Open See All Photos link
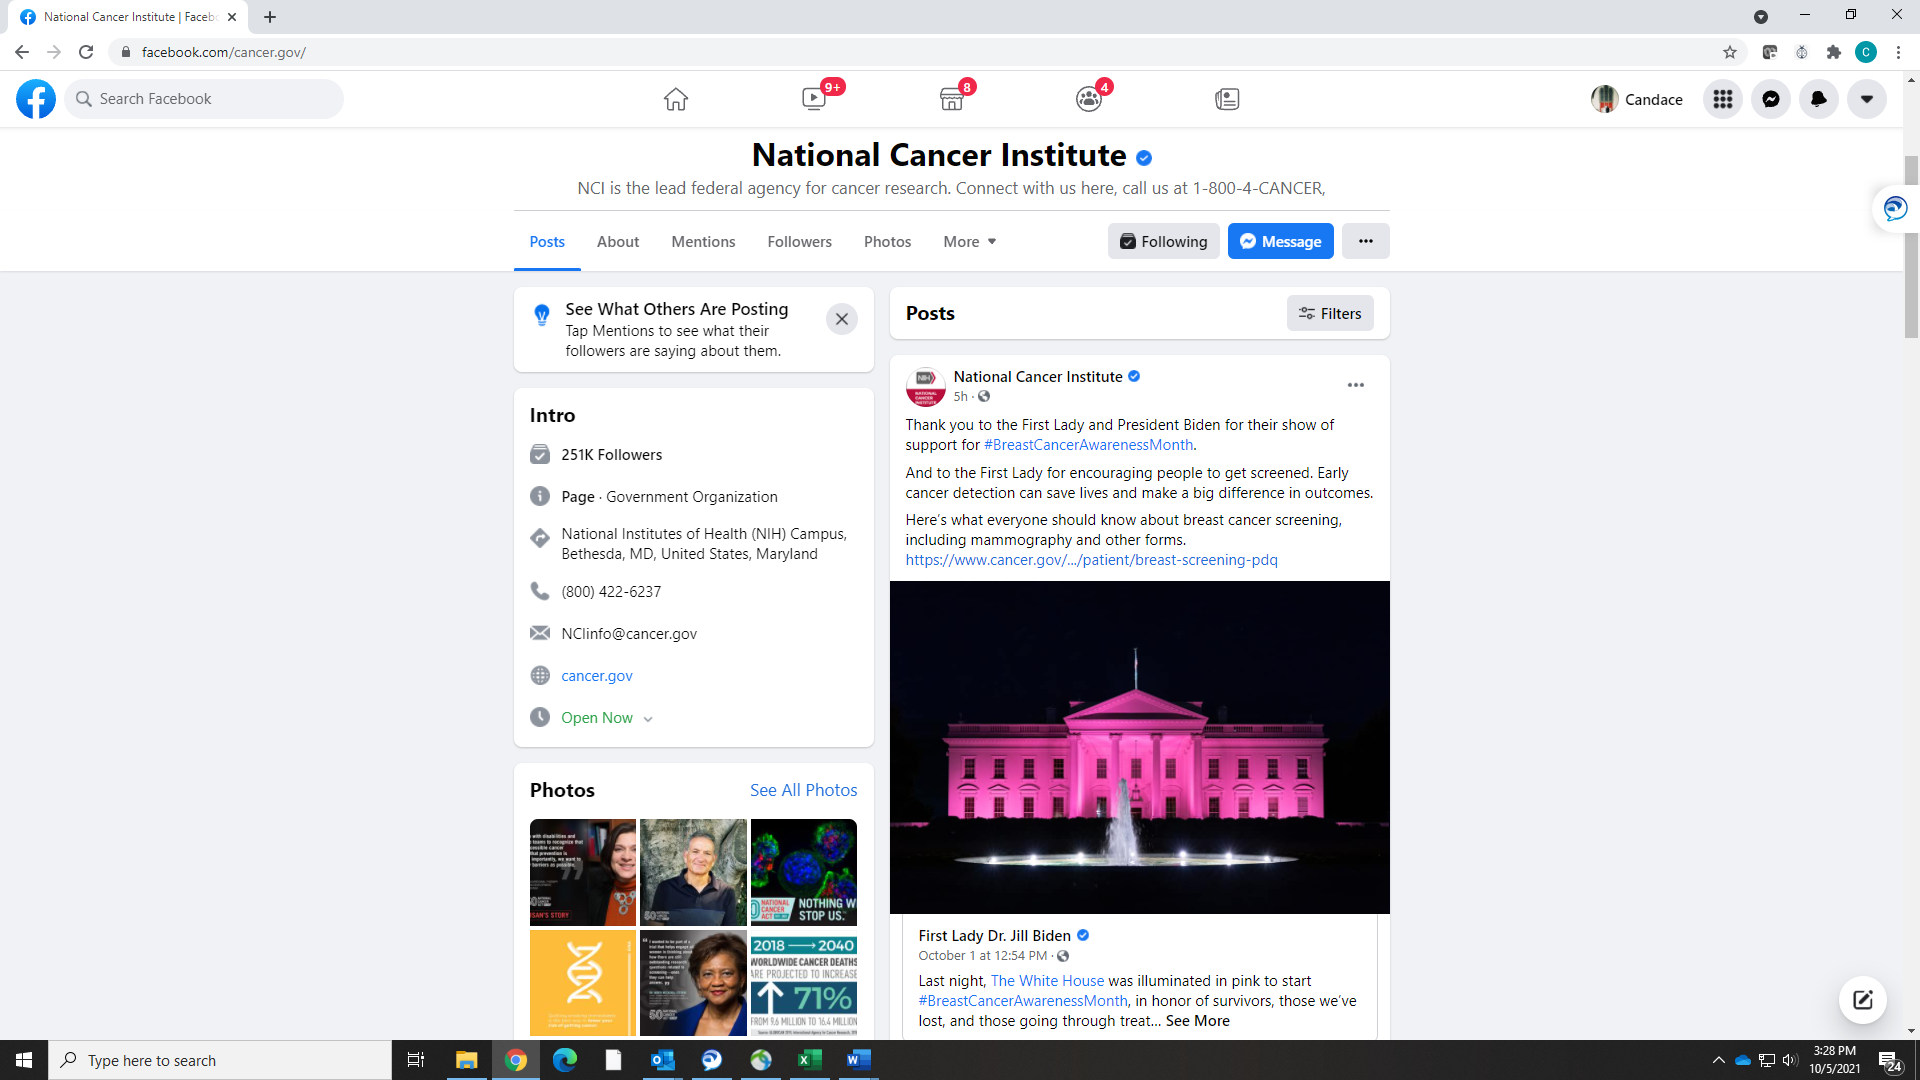 click(803, 790)
